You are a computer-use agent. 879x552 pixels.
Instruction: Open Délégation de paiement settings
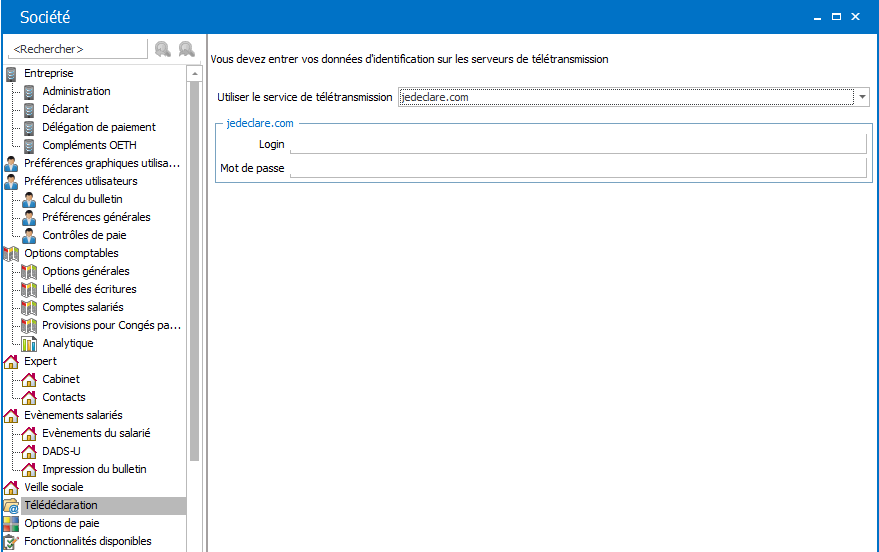click(x=99, y=127)
